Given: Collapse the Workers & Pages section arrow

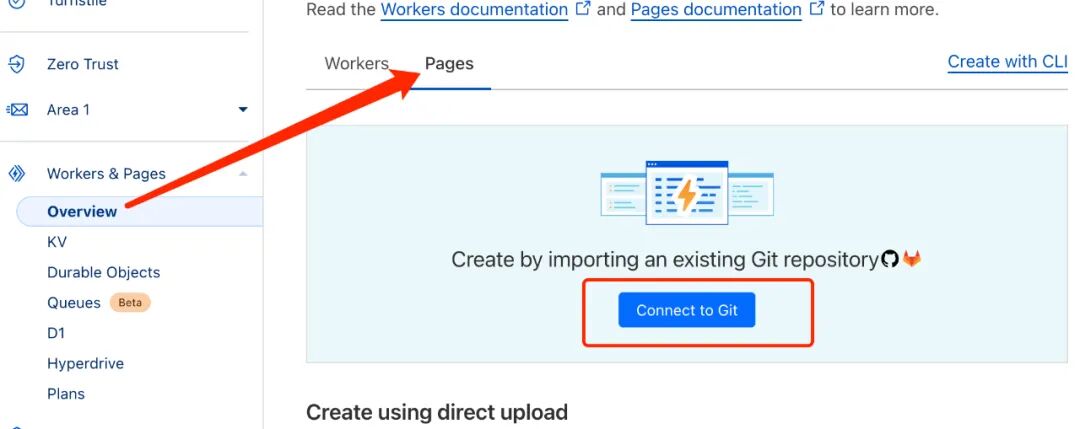Looking at the screenshot, I should click(x=242, y=174).
